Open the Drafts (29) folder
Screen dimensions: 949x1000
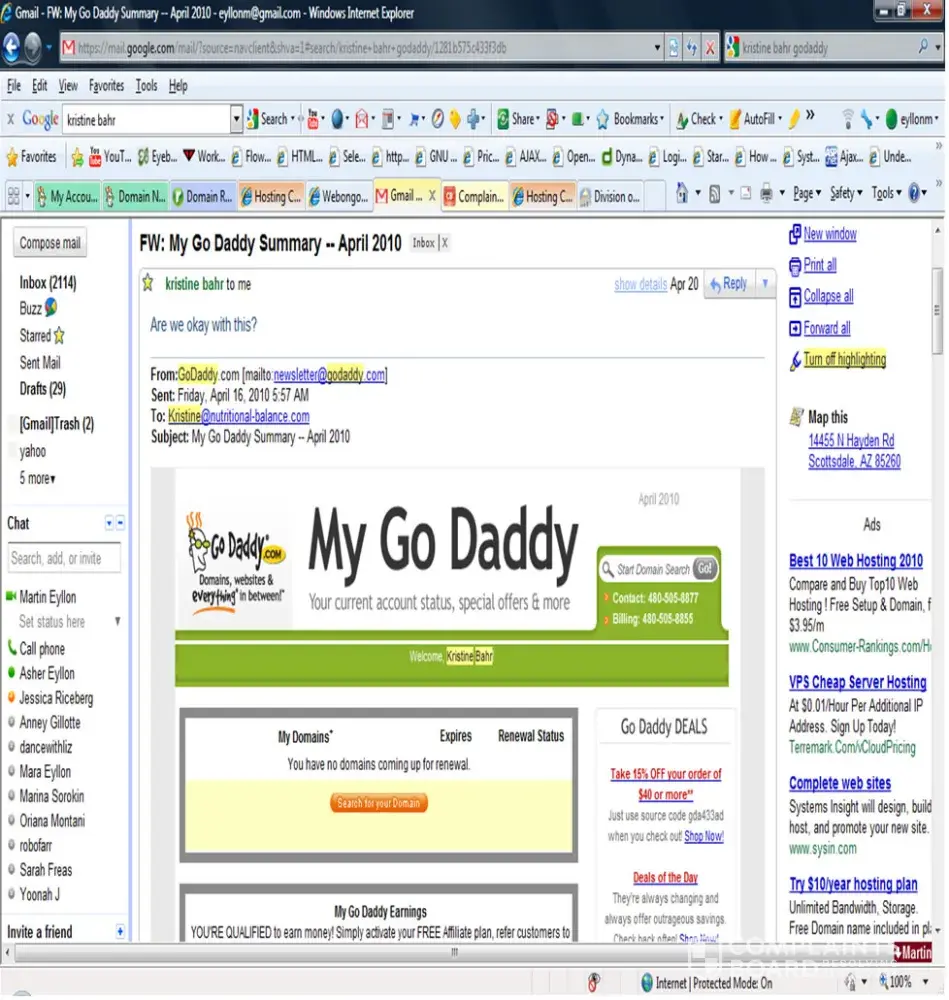tap(43, 389)
